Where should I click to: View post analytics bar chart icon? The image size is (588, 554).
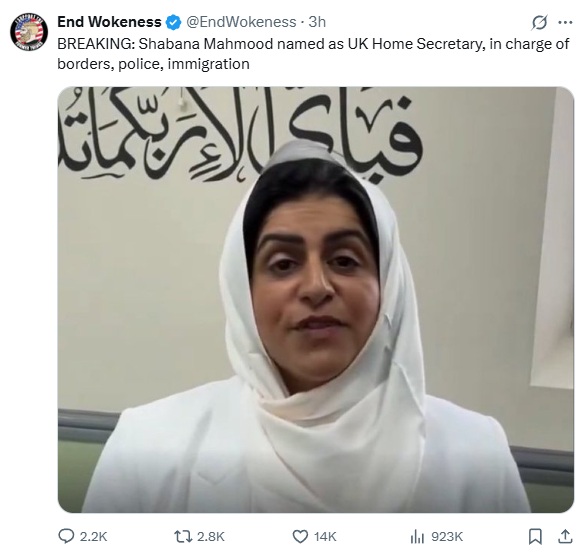(417, 536)
